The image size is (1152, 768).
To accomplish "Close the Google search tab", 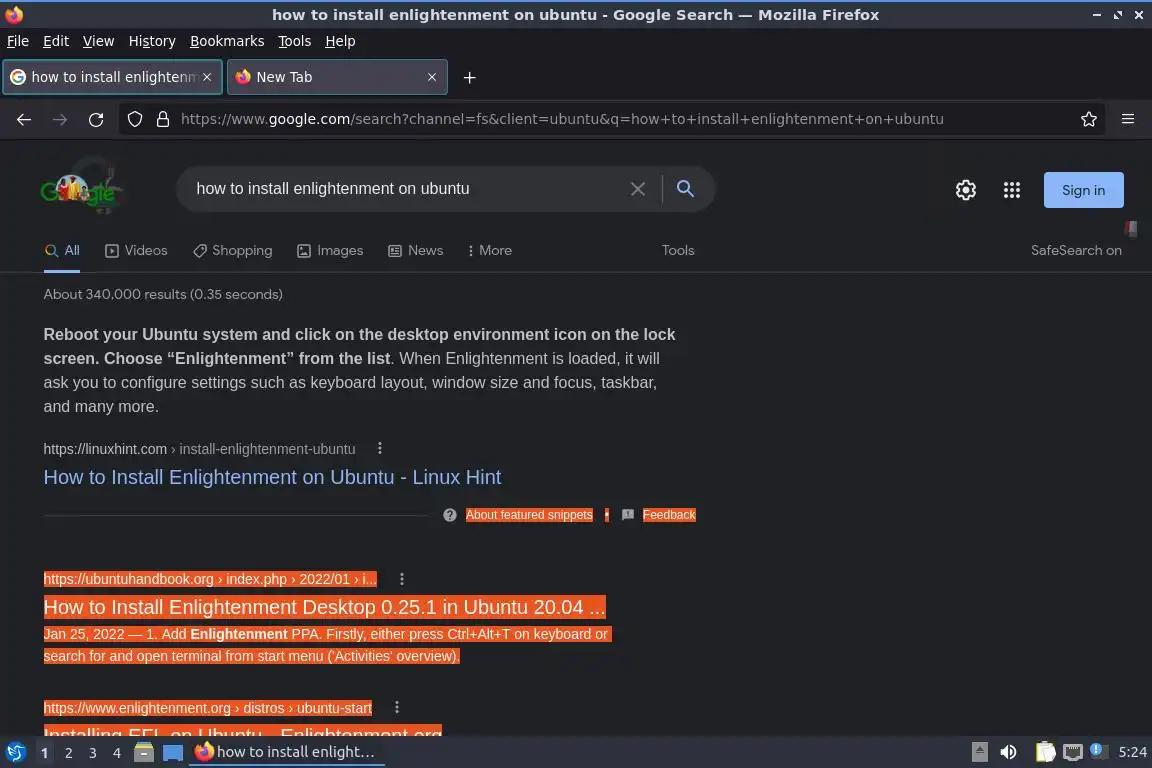I will coord(207,77).
